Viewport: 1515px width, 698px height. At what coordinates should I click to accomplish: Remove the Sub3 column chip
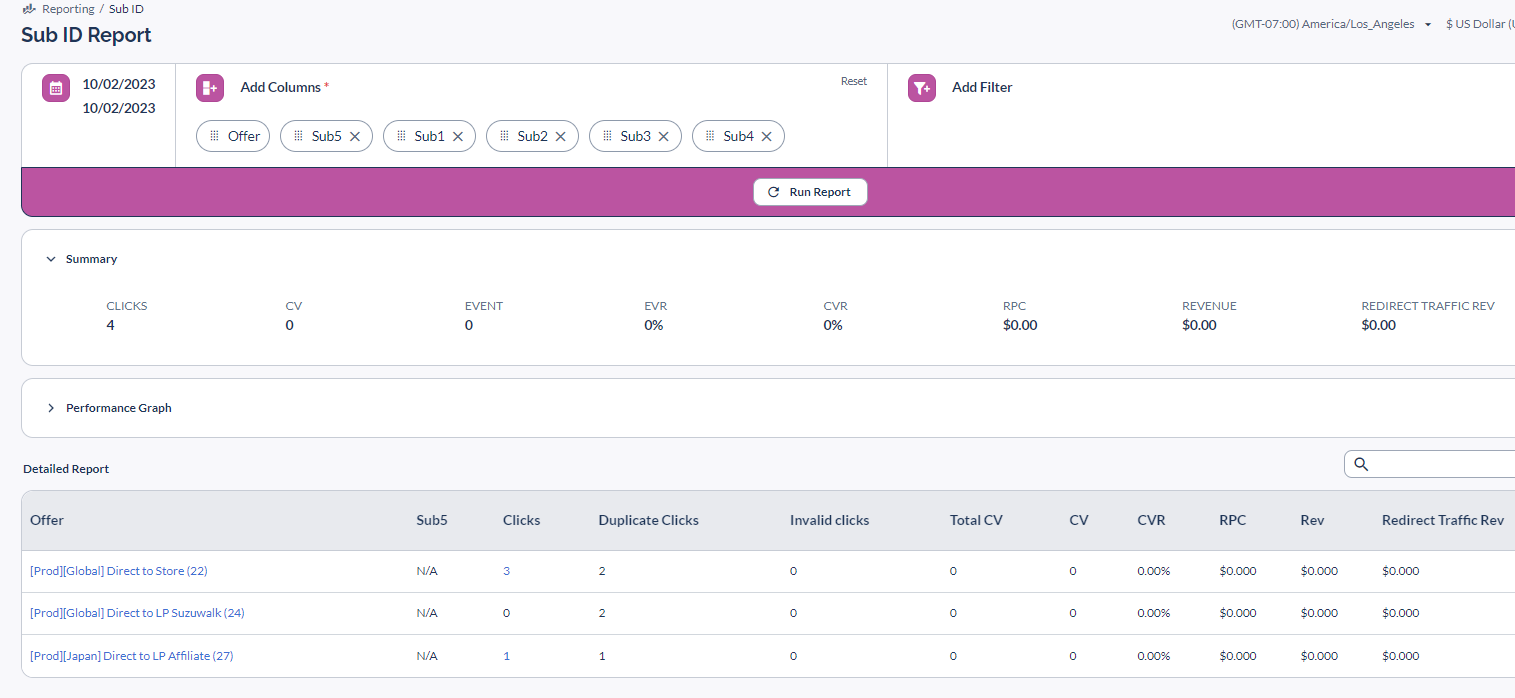(x=664, y=137)
